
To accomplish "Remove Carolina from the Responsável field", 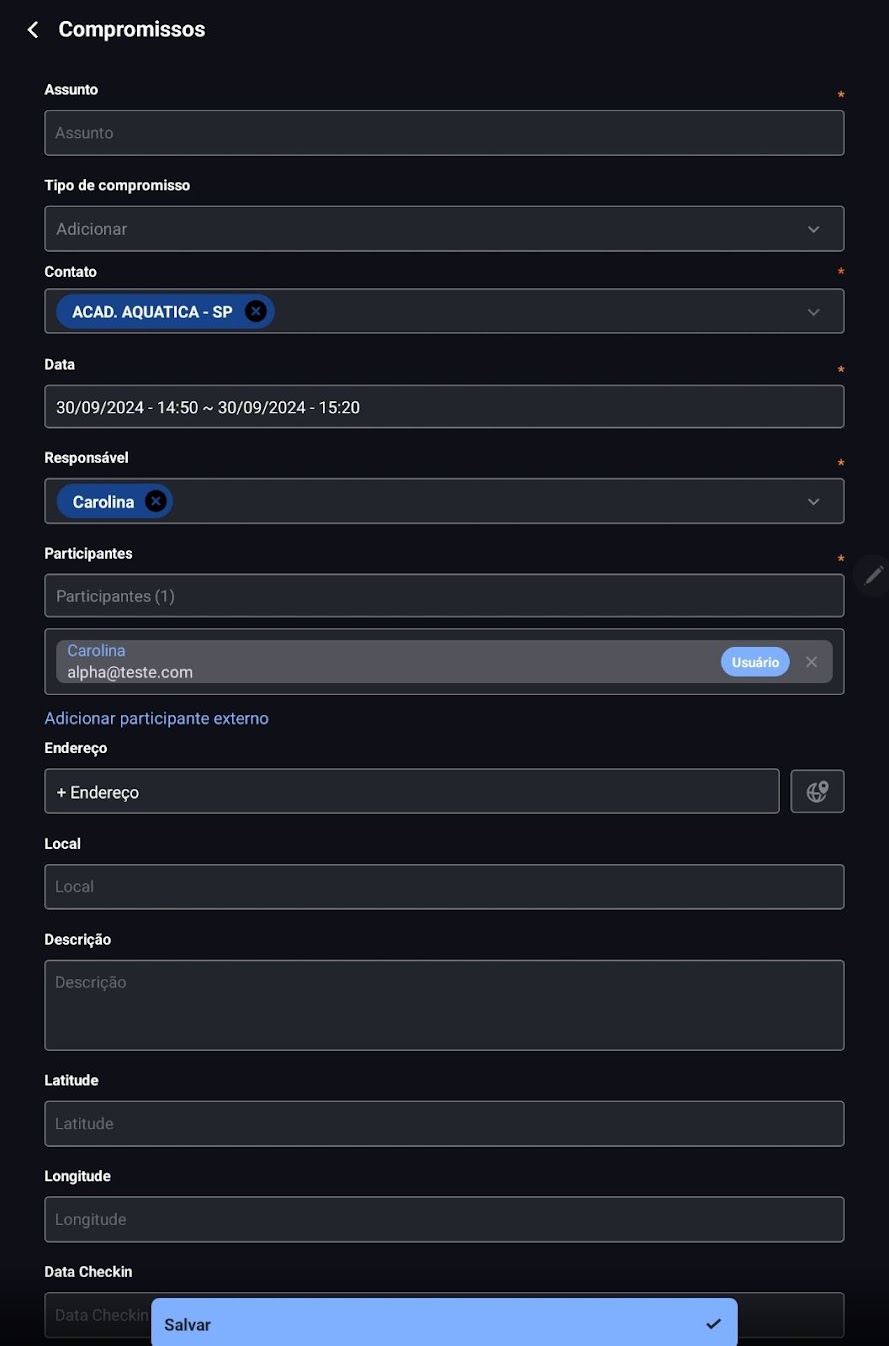I will pyautogui.click(x=155, y=501).
